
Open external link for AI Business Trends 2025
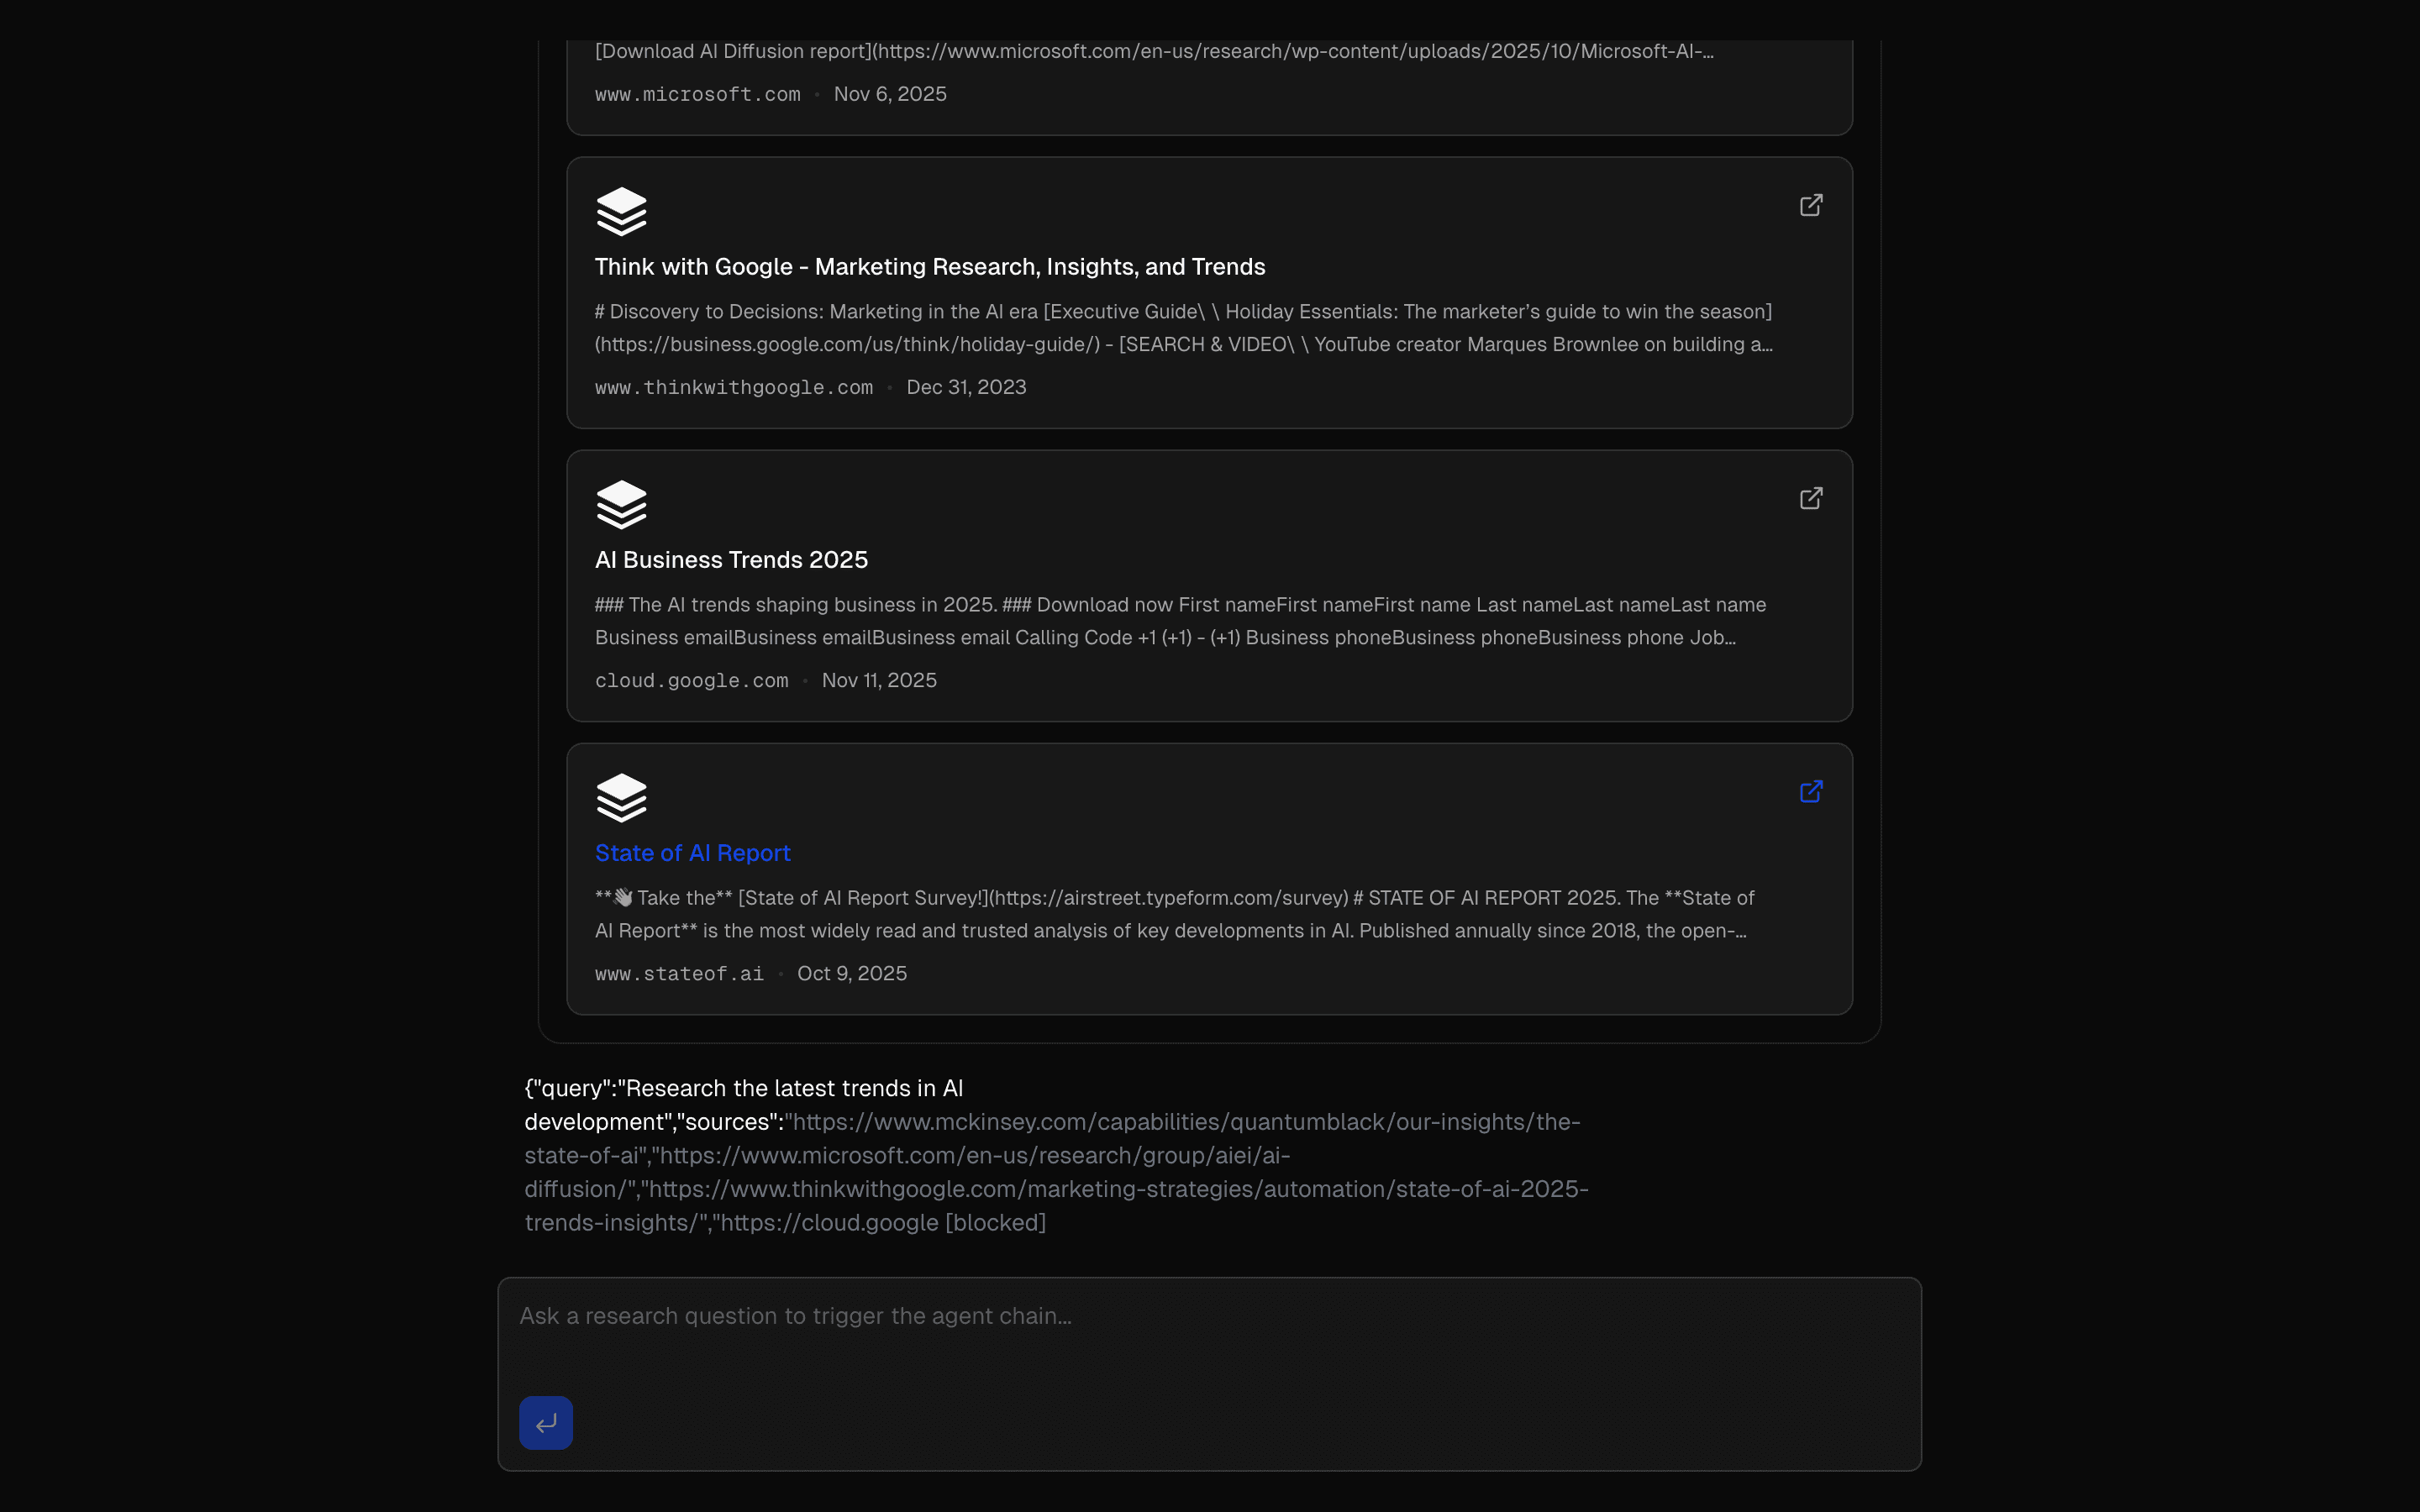click(1811, 497)
